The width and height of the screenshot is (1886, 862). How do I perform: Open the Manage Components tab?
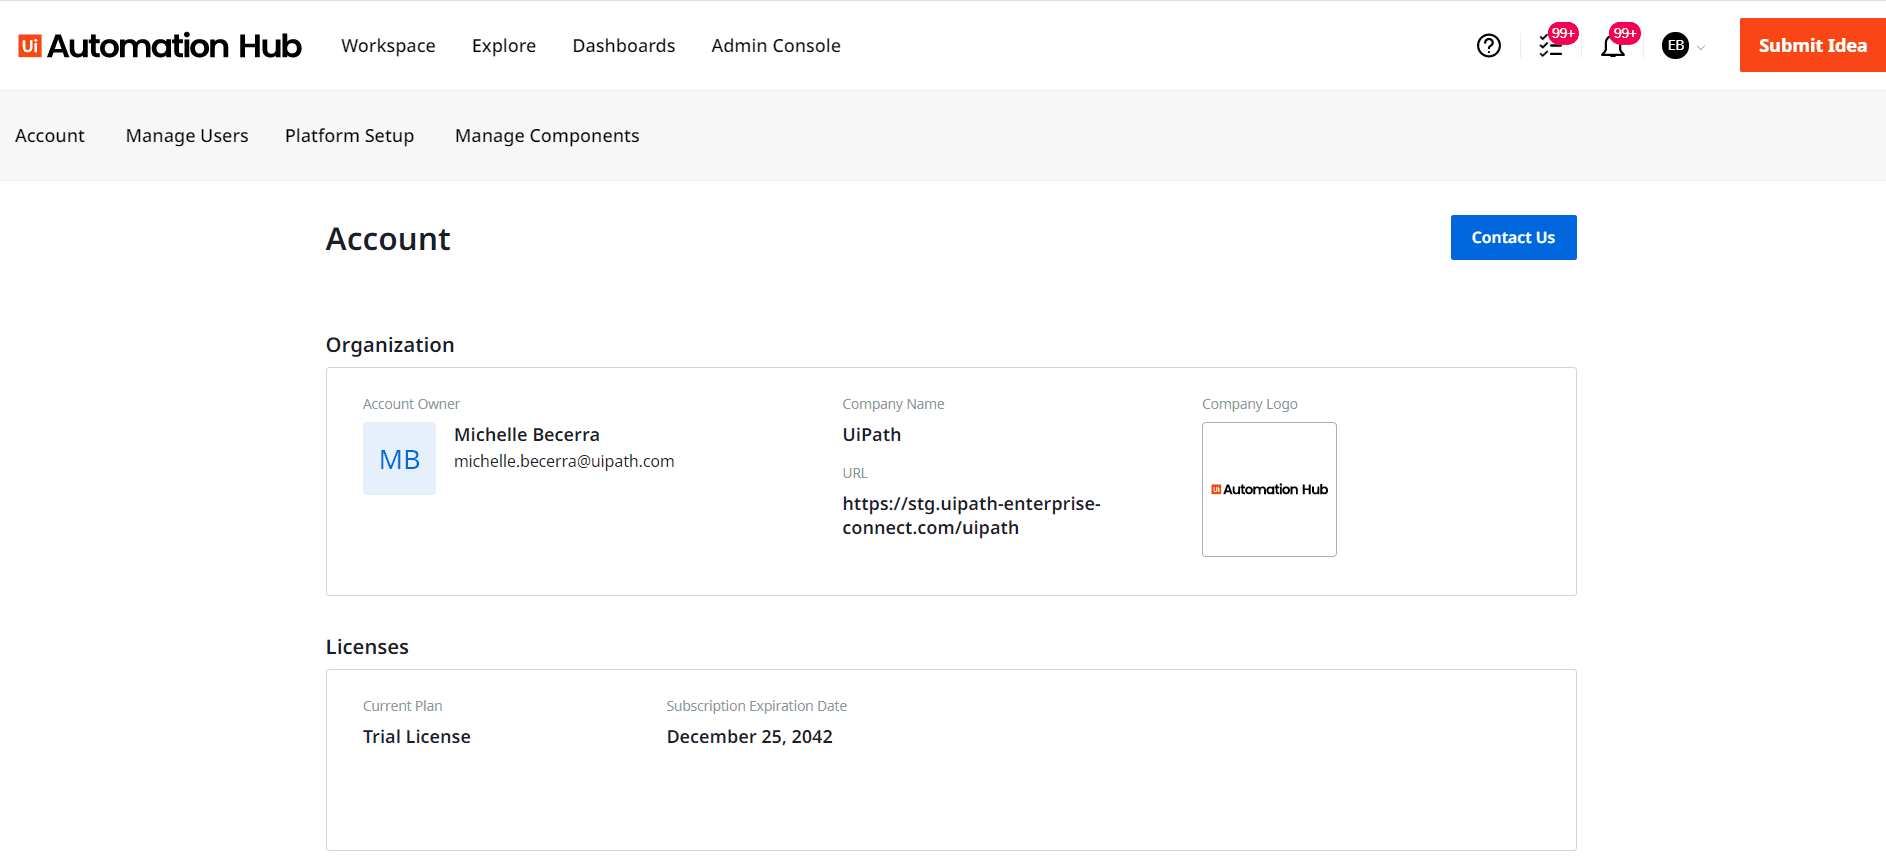pos(547,136)
